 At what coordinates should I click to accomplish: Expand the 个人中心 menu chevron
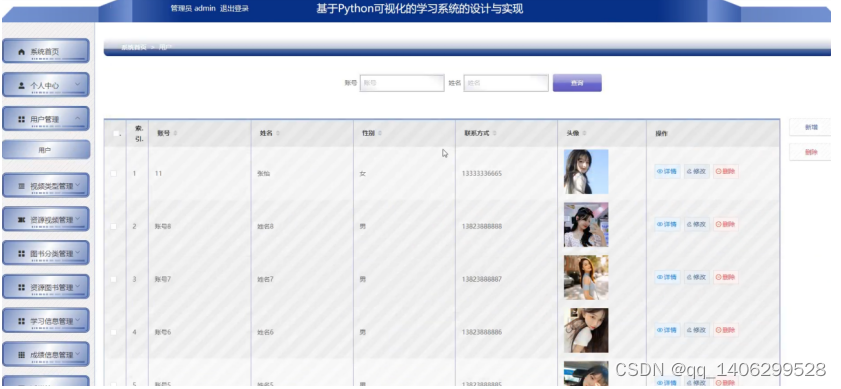(x=78, y=84)
